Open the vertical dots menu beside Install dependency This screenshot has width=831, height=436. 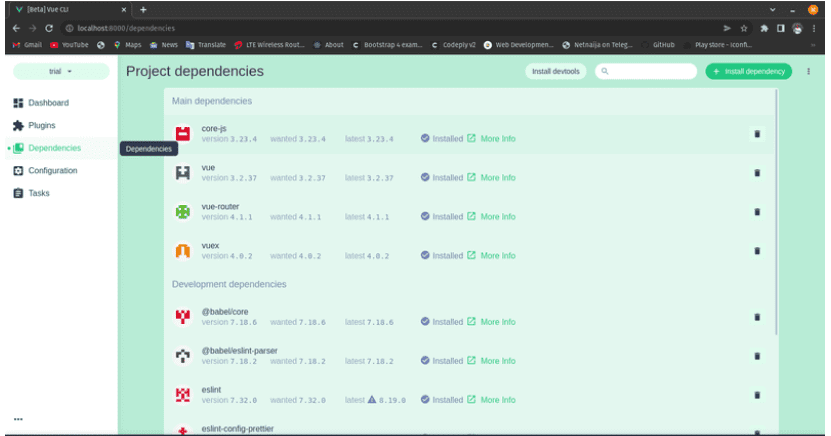(x=808, y=72)
